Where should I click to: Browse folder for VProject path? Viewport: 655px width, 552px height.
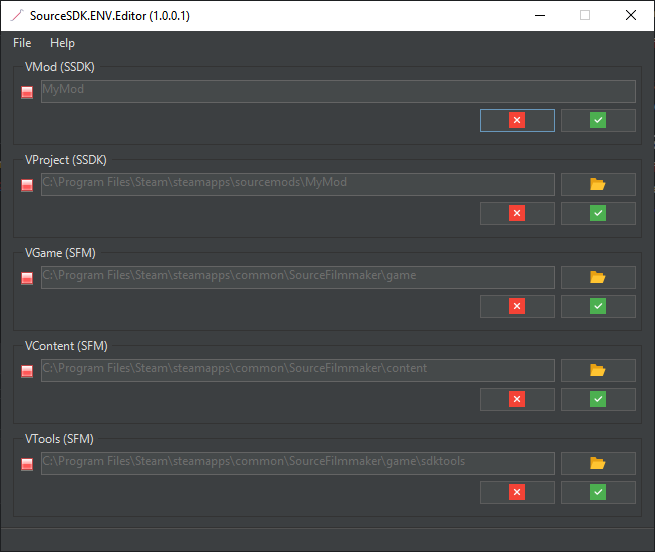(598, 184)
